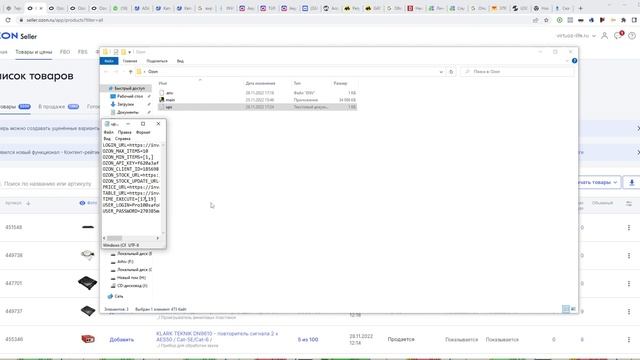Screen dimensions: 640x360
Task: Click Notepad horizontal scrollbar left arrow
Action: pos(104,238)
